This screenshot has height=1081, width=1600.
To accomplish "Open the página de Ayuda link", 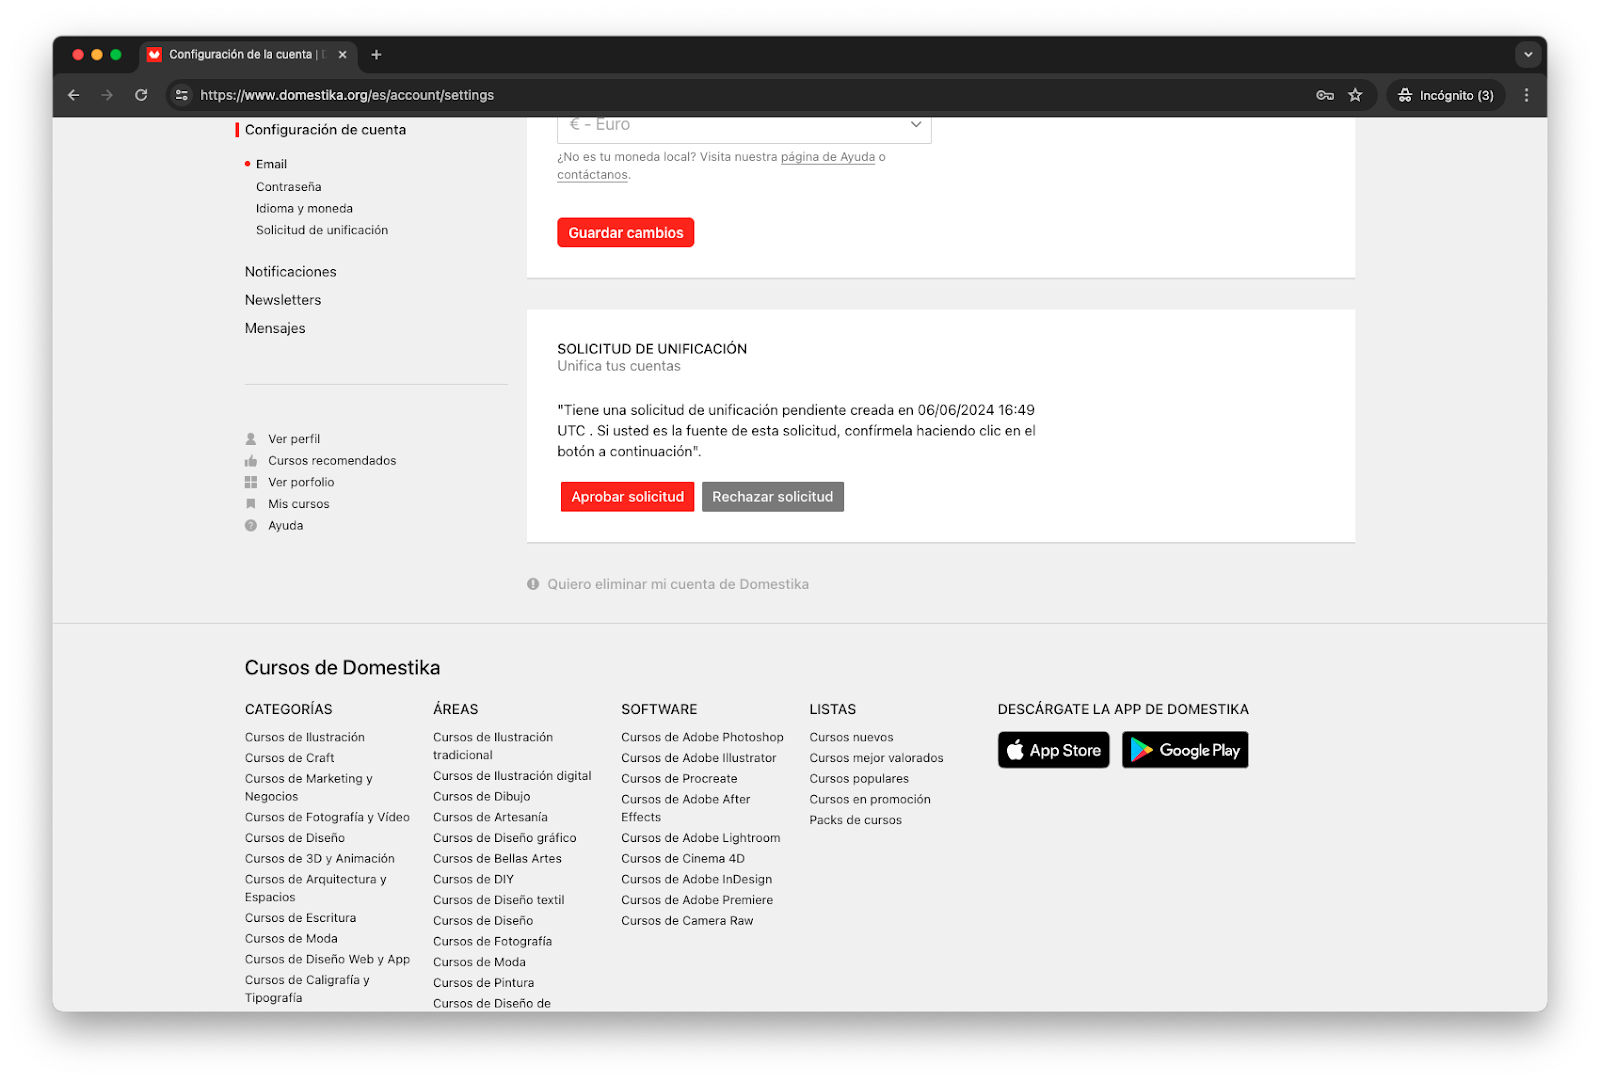I will coord(827,157).
